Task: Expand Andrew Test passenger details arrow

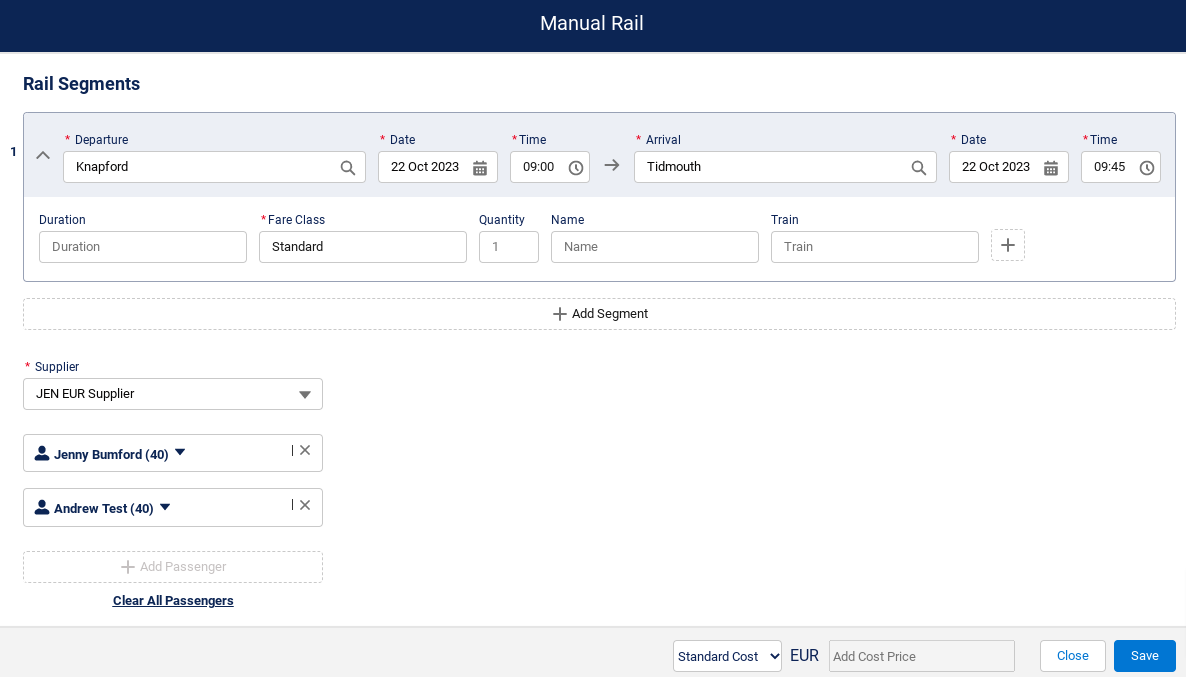Action: coord(165,507)
